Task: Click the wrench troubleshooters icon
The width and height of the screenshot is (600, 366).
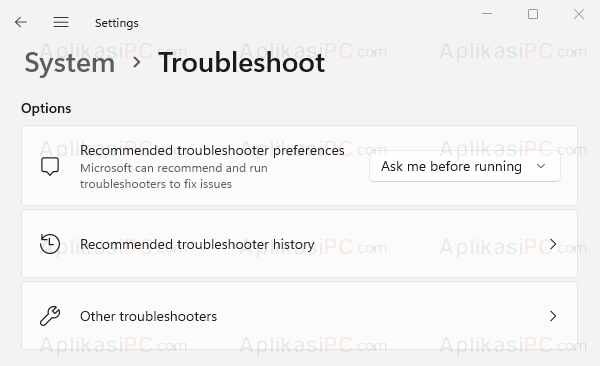Action: point(50,316)
